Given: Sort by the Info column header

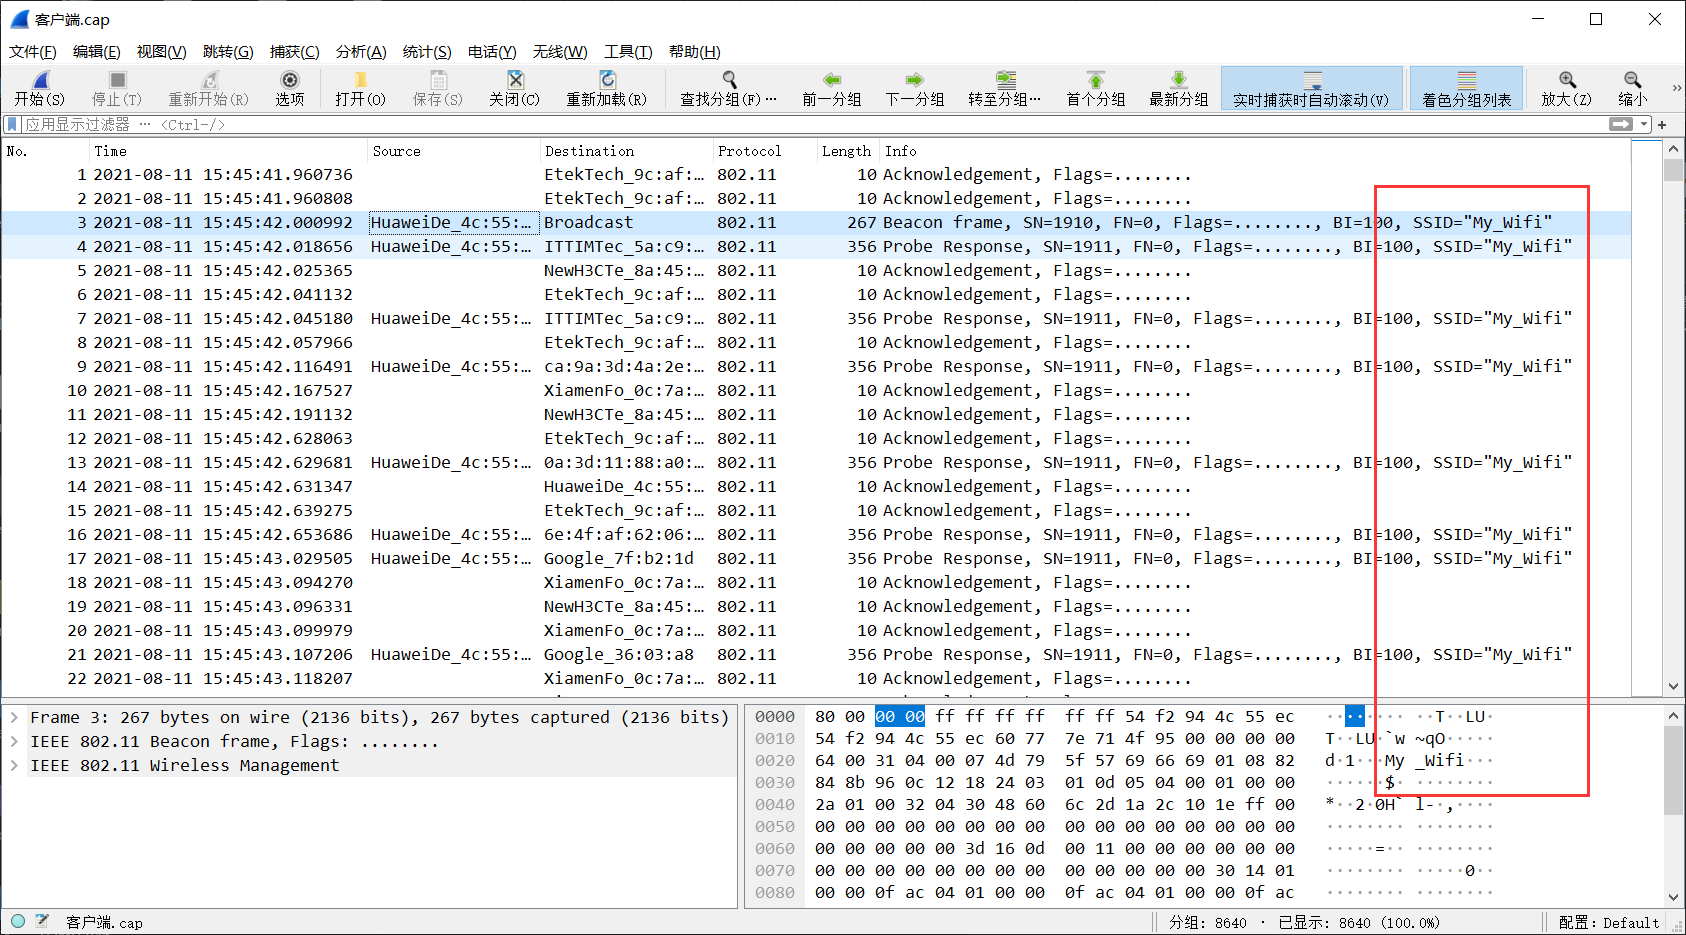Looking at the screenshot, I should point(1255,151).
